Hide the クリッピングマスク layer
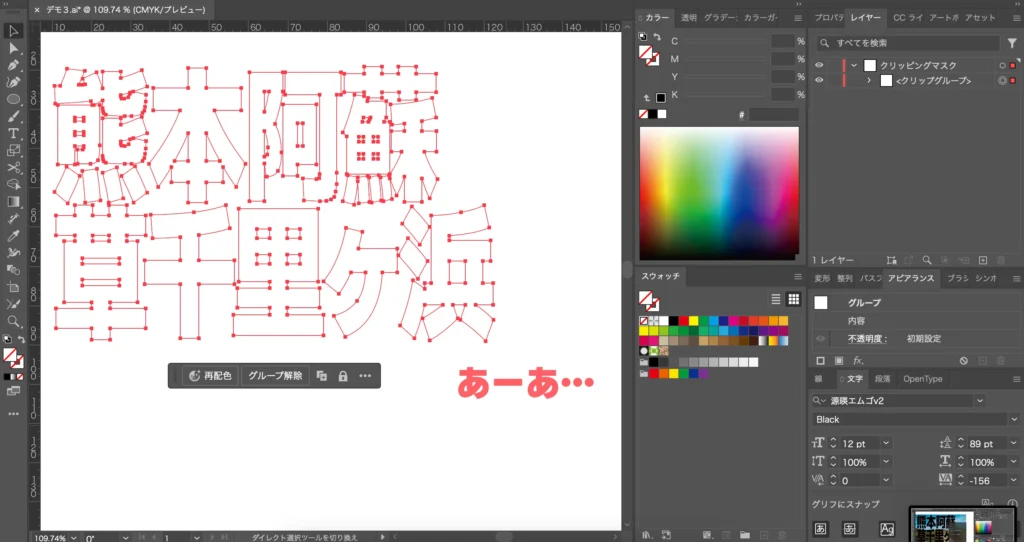1024x542 pixels. click(x=819, y=65)
